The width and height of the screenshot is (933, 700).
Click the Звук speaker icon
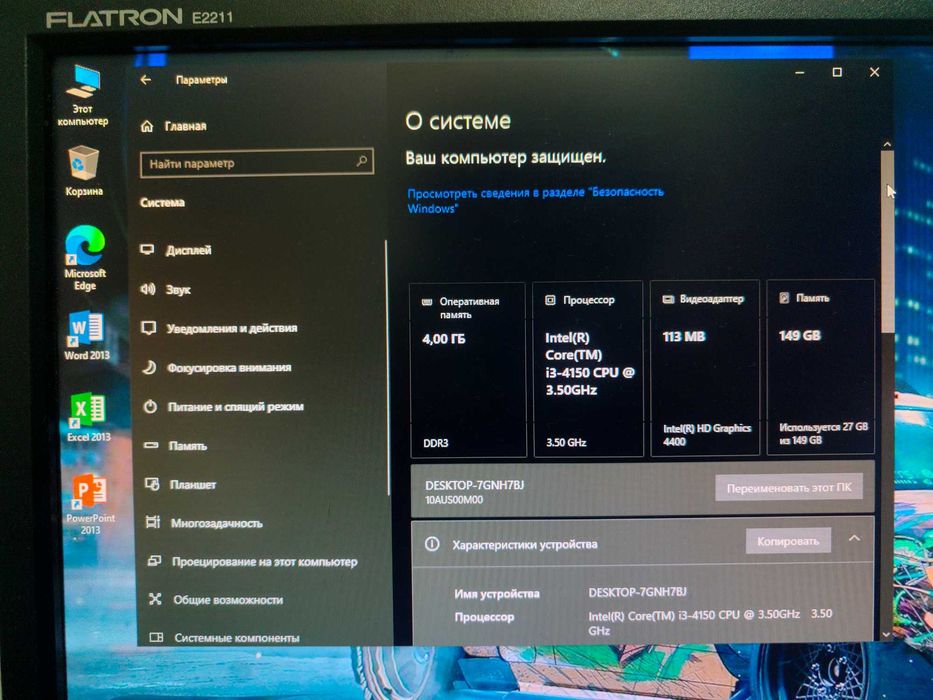148,289
